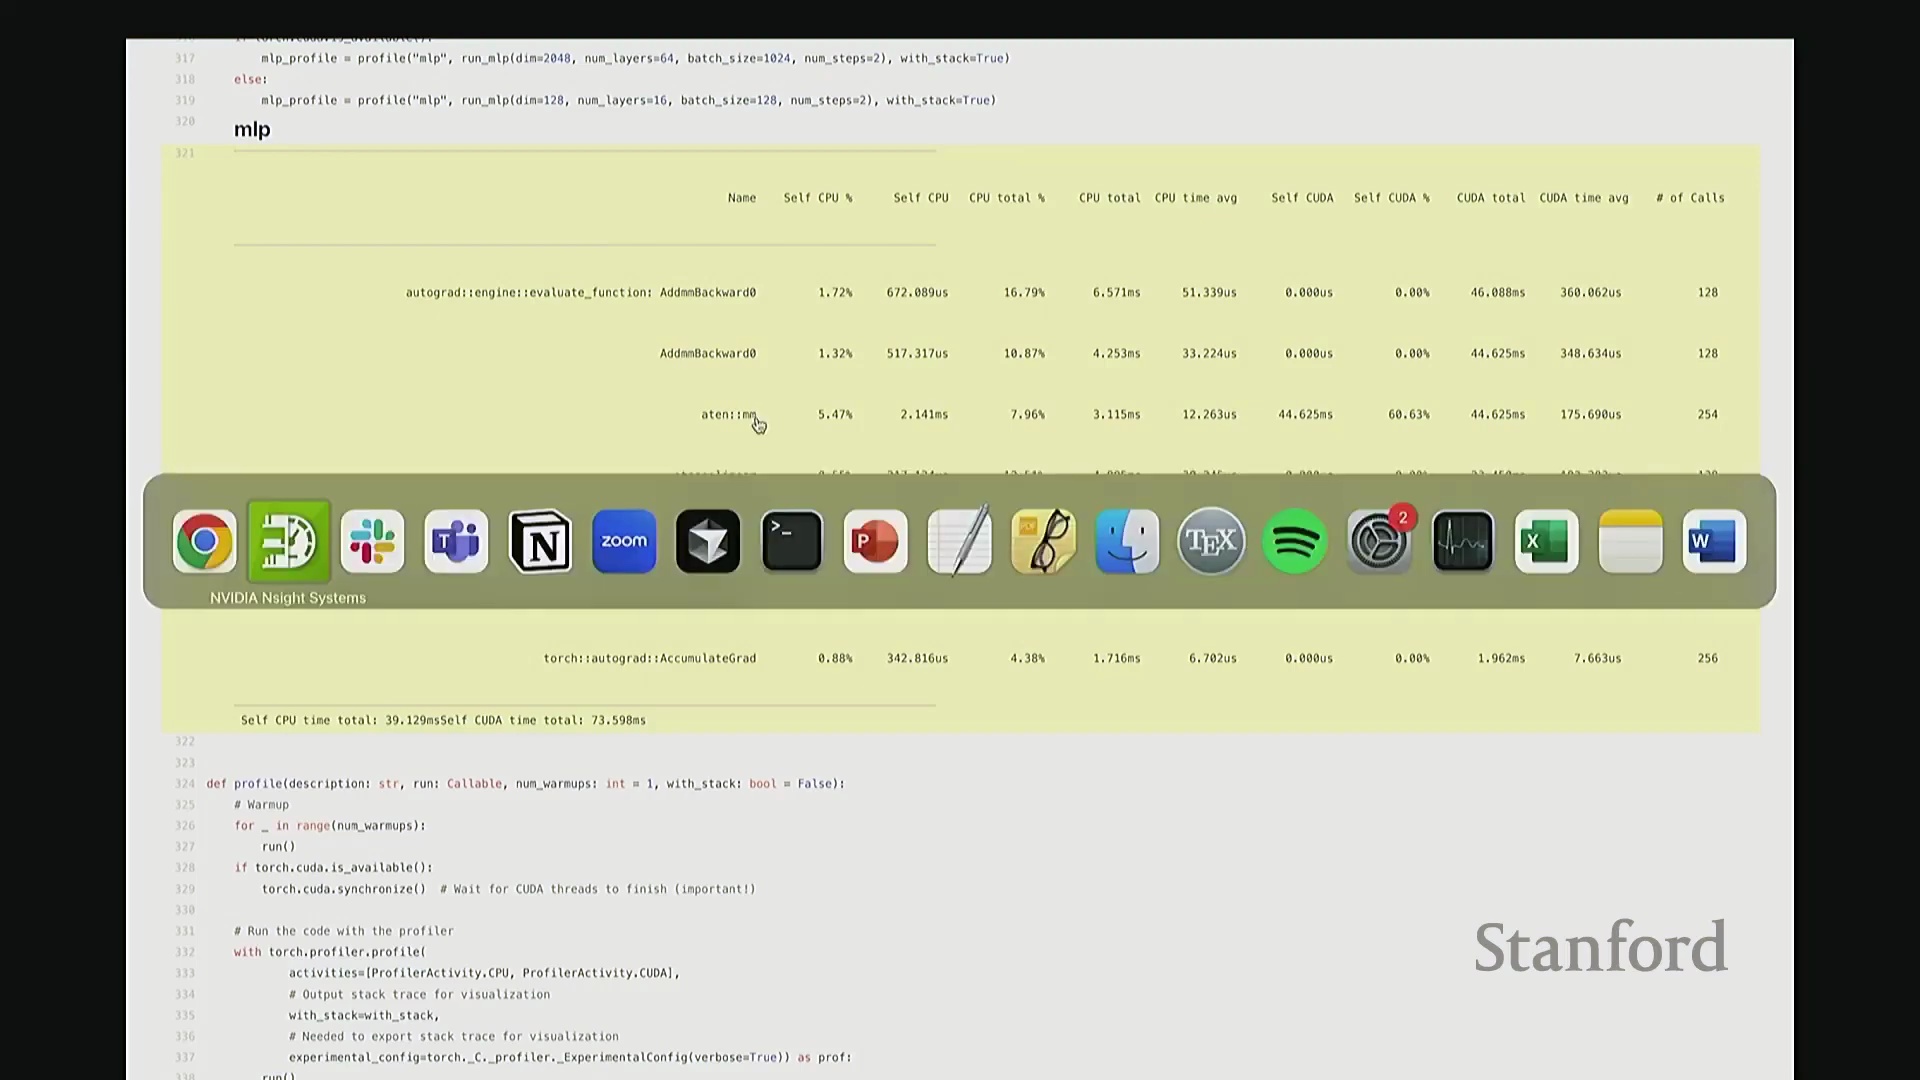This screenshot has width=1920, height=1080.
Task: Click the aten::mm row name
Action: 728,414
